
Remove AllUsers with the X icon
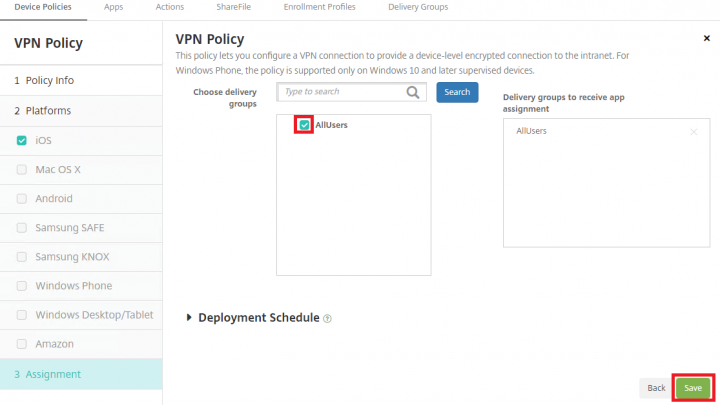click(x=693, y=132)
